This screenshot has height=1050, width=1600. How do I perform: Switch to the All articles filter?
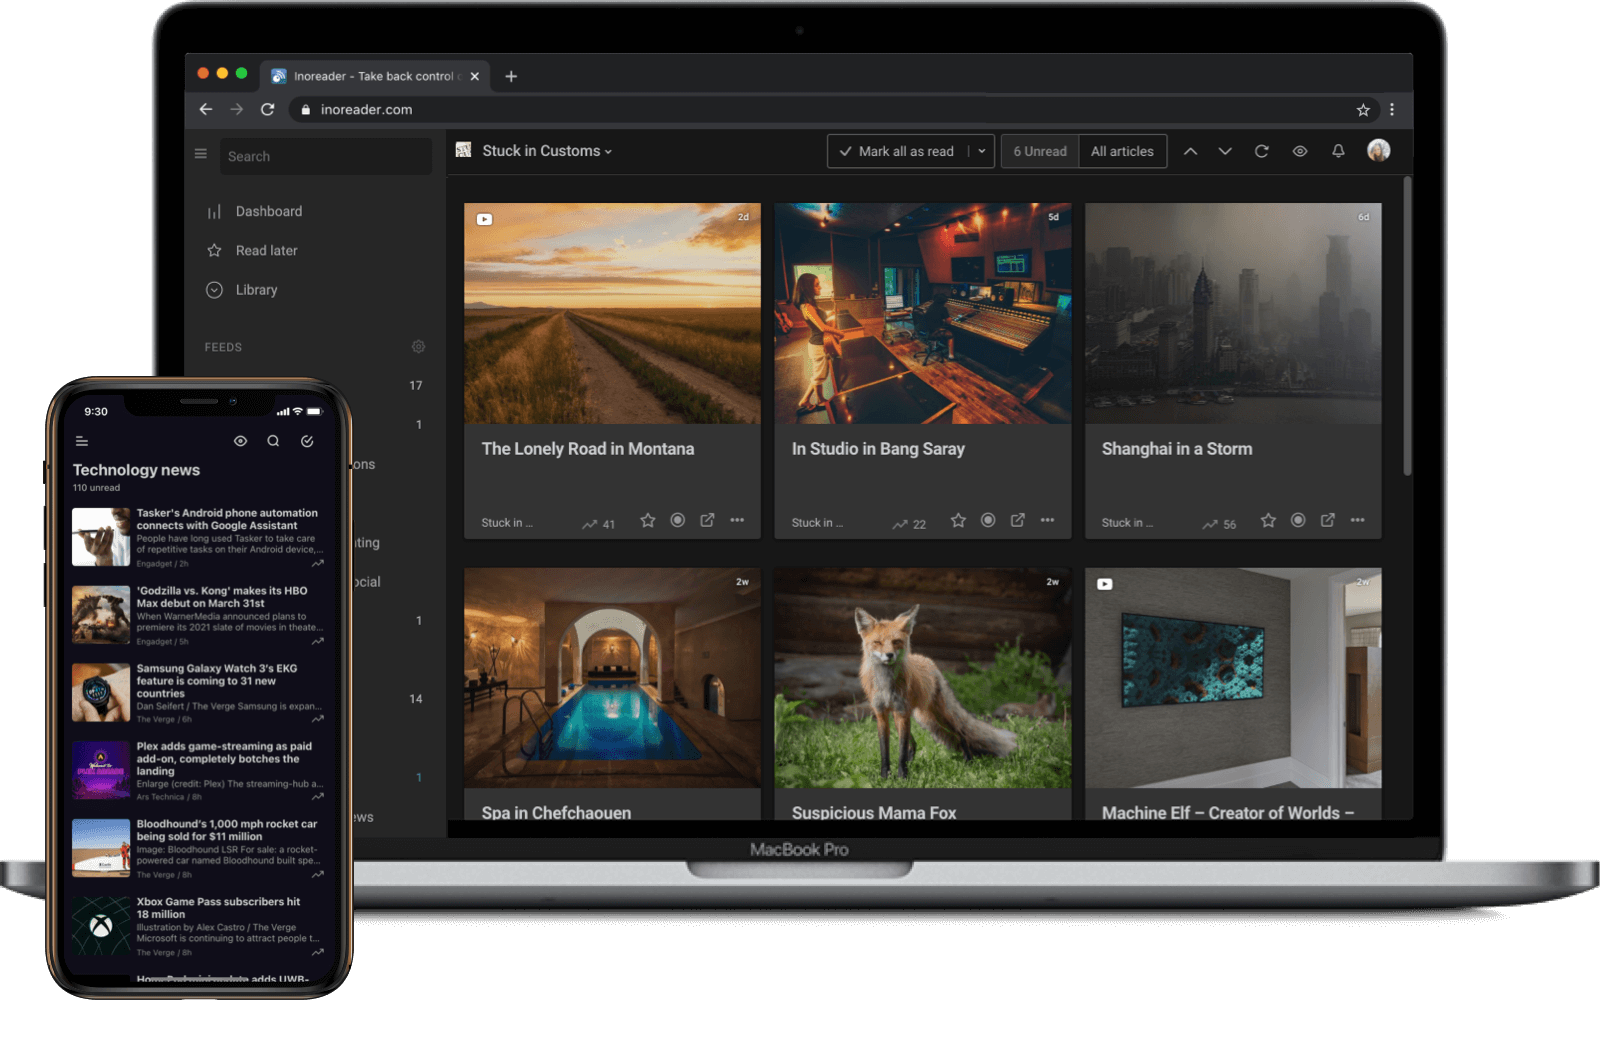point(1122,151)
